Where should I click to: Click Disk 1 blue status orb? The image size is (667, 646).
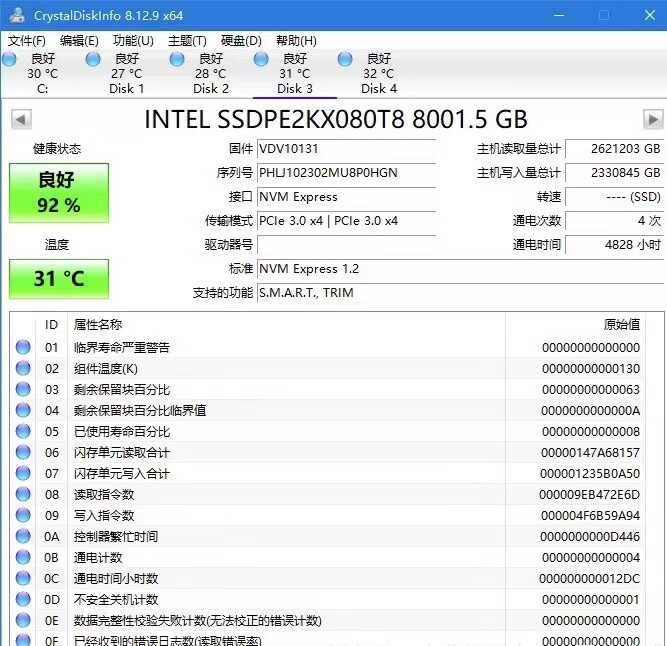[93, 59]
